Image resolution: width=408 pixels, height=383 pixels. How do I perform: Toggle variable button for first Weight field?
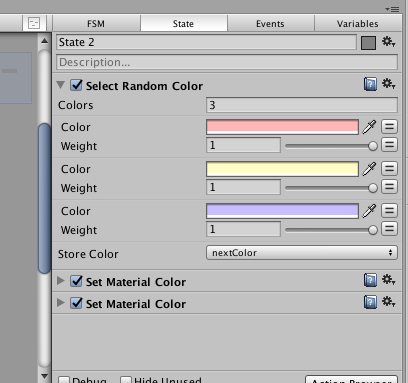click(x=389, y=145)
